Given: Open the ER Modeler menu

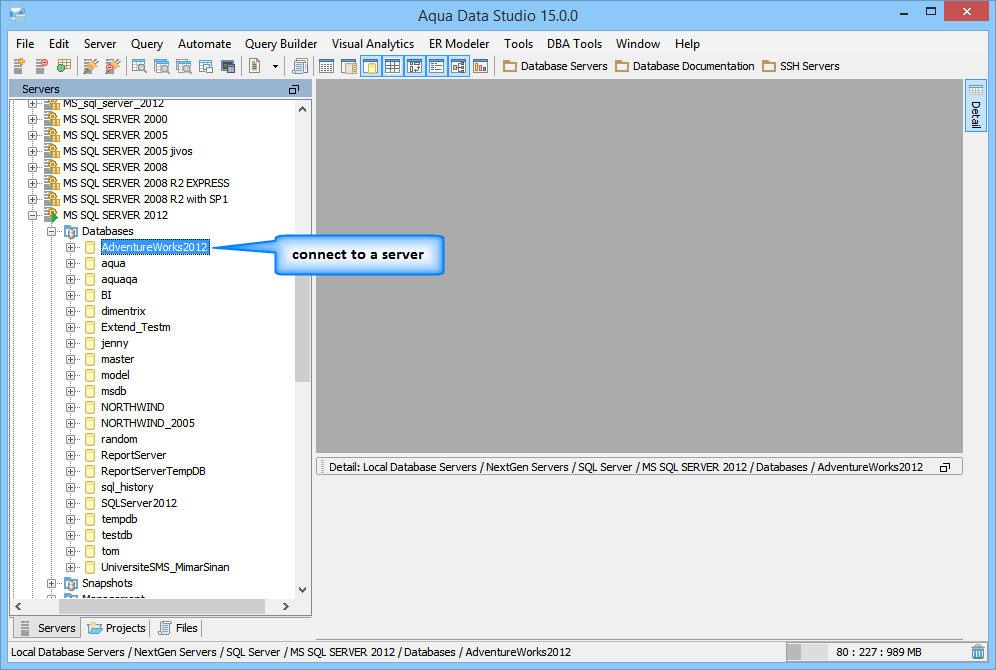Looking at the screenshot, I should [459, 44].
